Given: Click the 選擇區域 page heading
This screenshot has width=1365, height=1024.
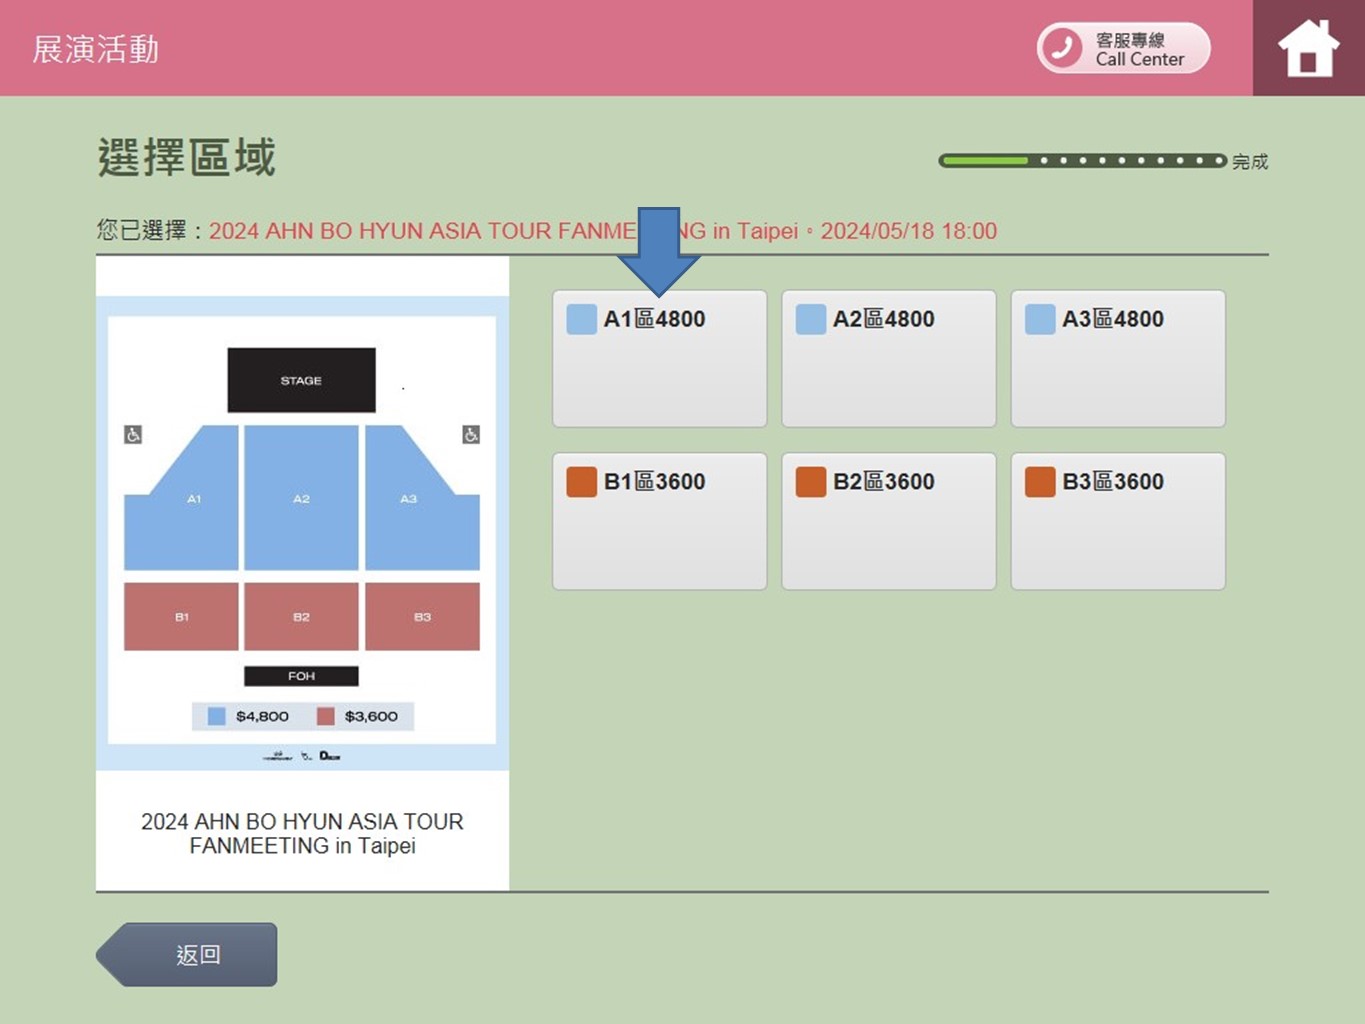Looking at the screenshot, I should point(186,158).
